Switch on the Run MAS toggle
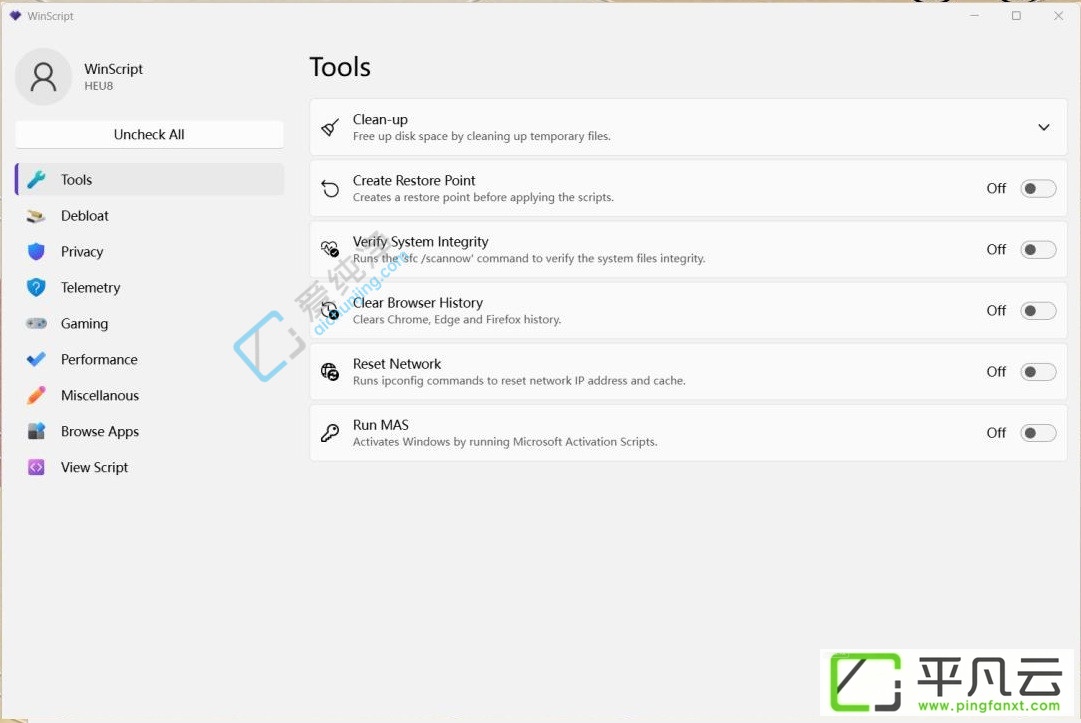The width and height of the screenshot is (1081, 723). (x=1038, y=433)
